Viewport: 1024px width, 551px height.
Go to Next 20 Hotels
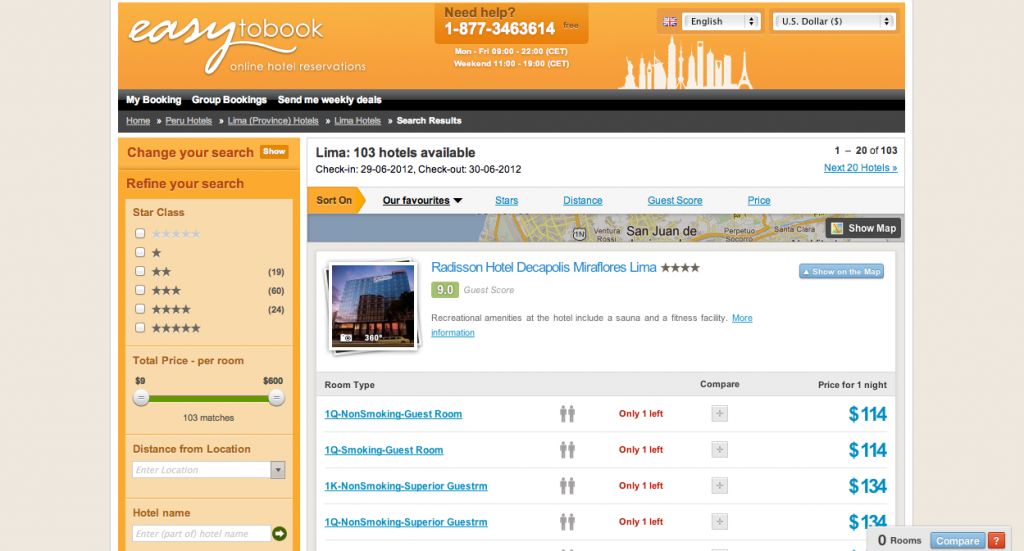860,168
